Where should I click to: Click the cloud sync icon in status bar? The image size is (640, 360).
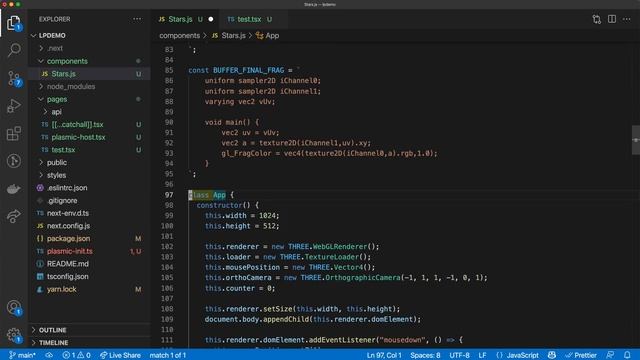click(x=49, y=355)
